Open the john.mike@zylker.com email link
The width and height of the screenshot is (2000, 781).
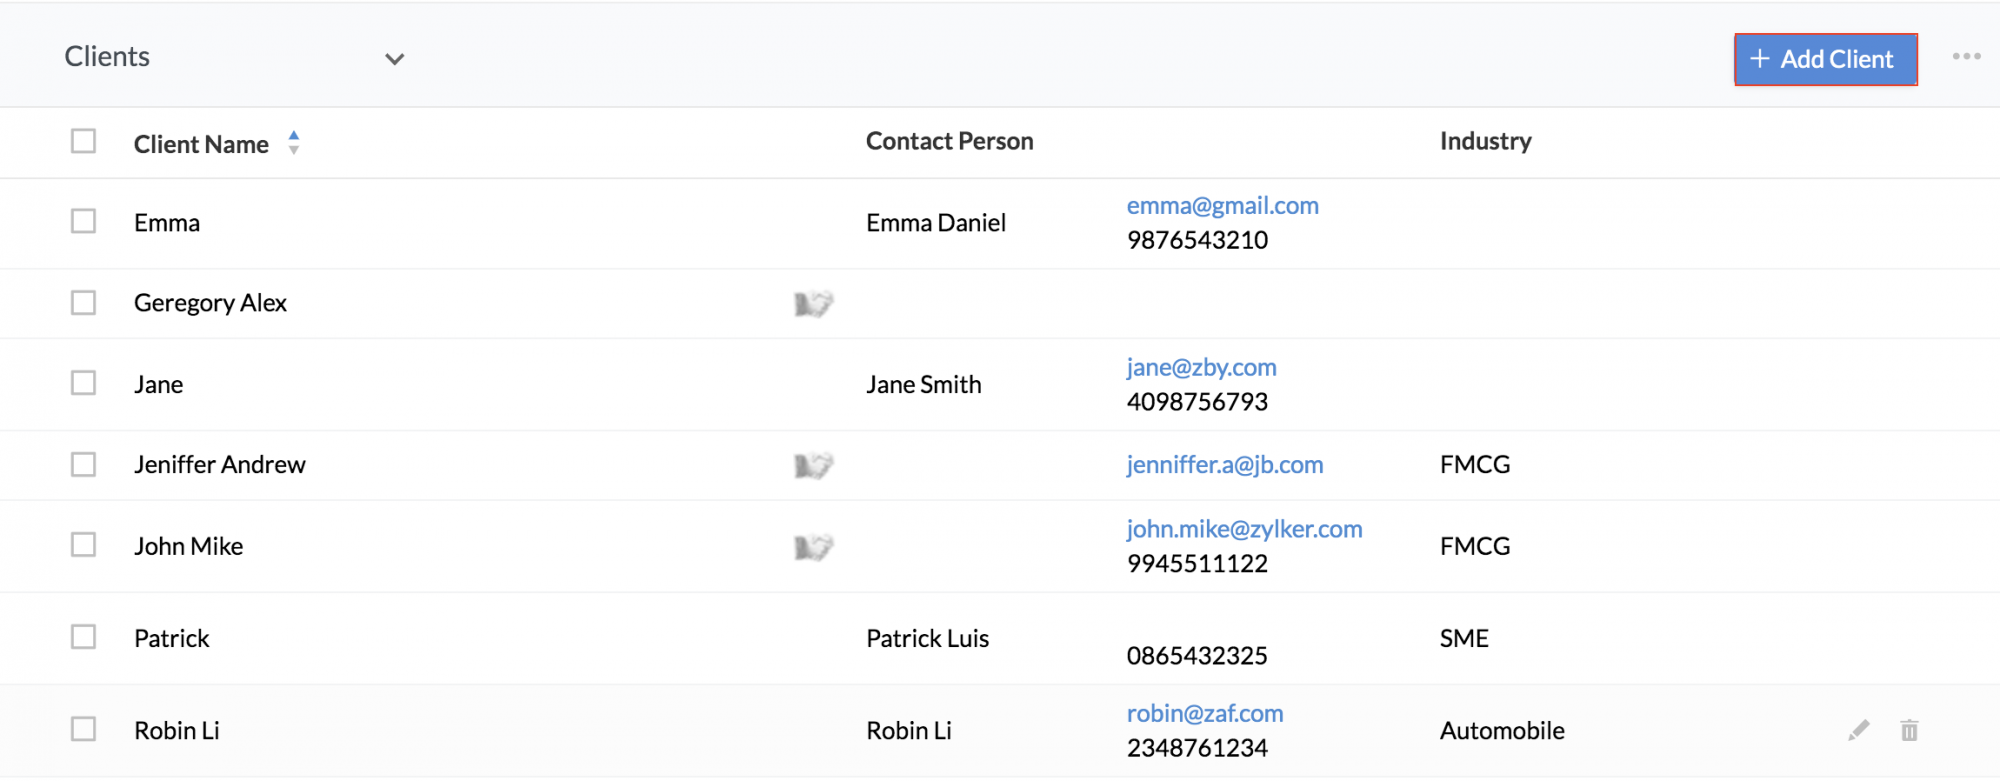pyautogui.click(x=1244, y=529)
